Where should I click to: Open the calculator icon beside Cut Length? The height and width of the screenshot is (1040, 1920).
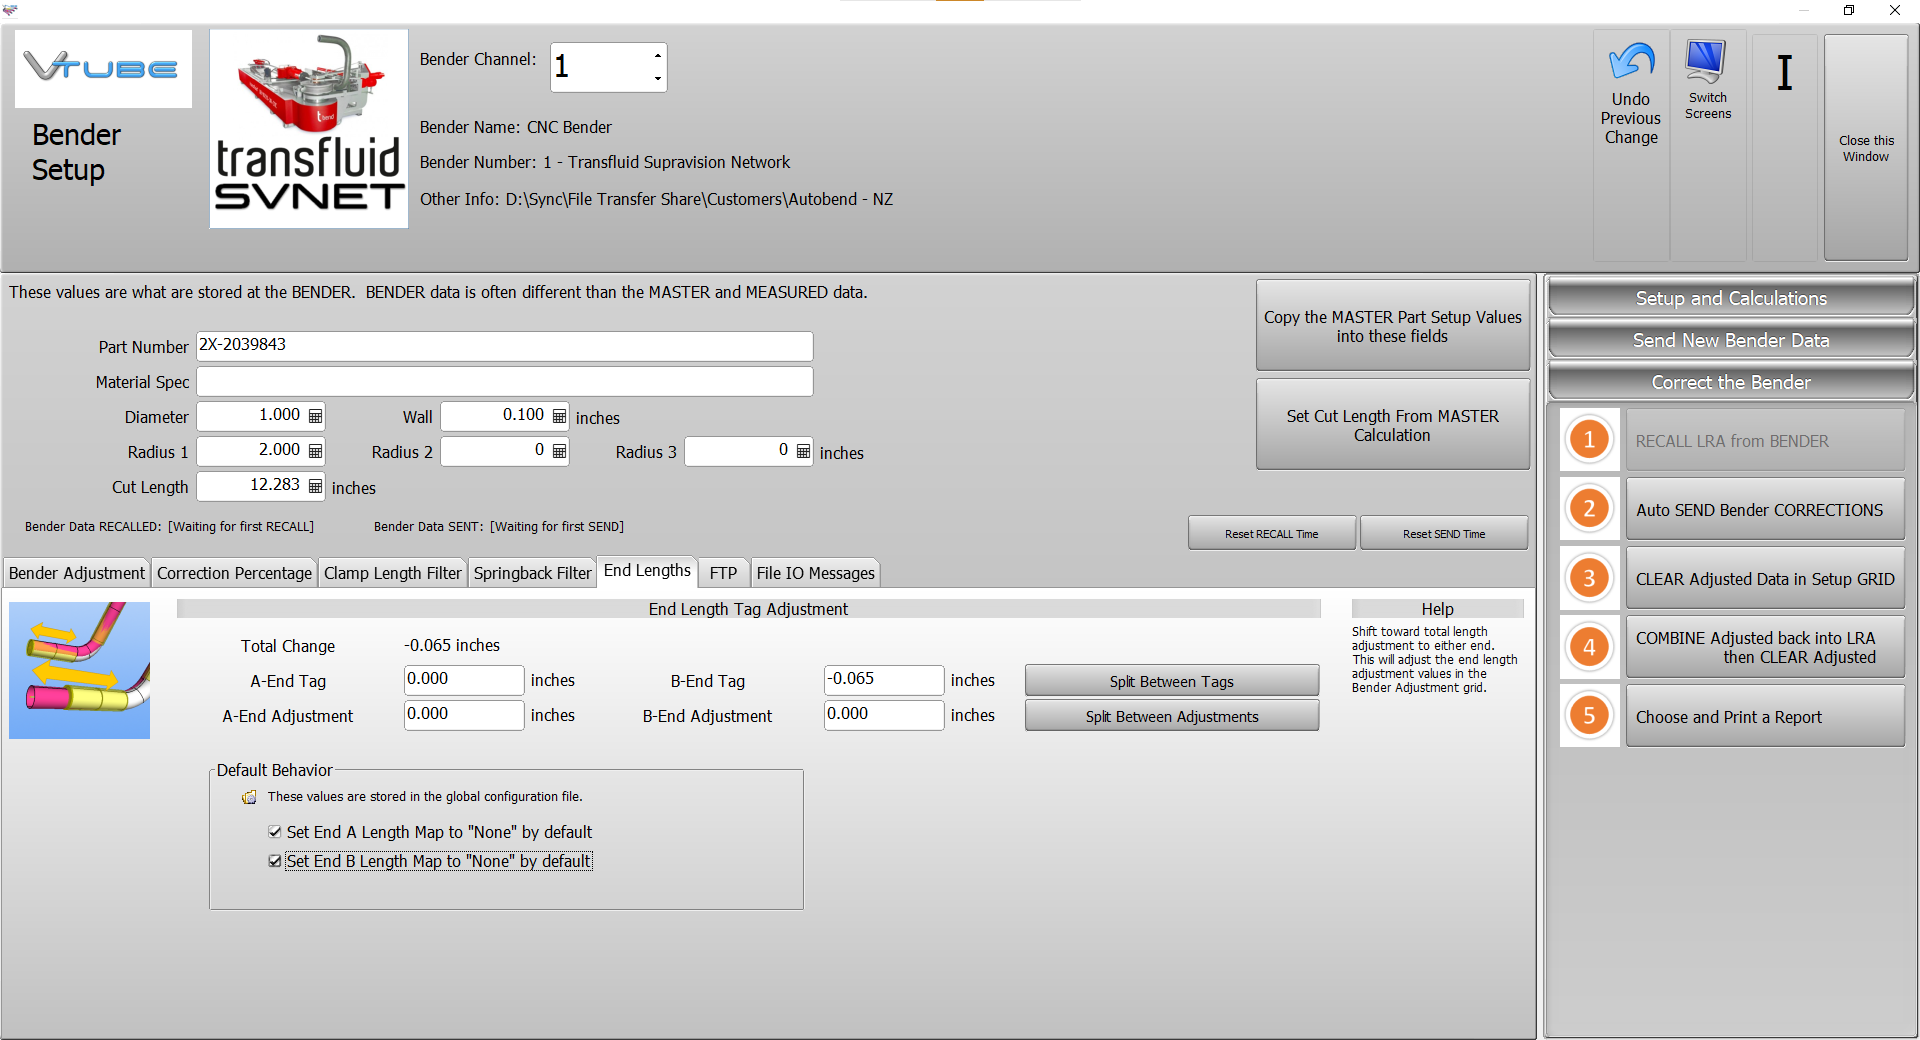[x=316, y=486]
